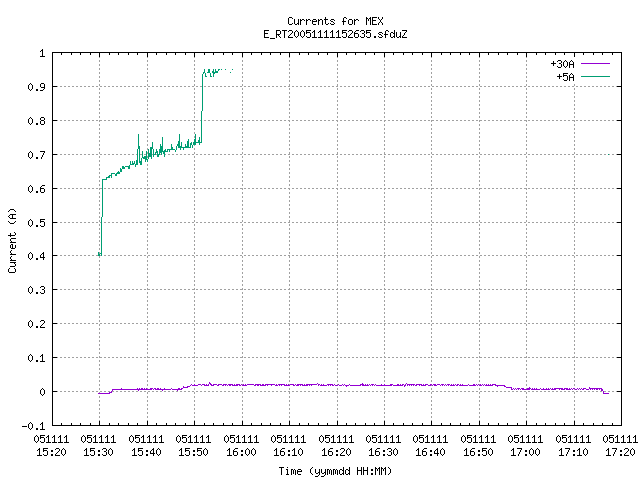Click x-axis time label 15:30
Image resolution: width=640 pixels, height=480 pixels.
(98, 452)
